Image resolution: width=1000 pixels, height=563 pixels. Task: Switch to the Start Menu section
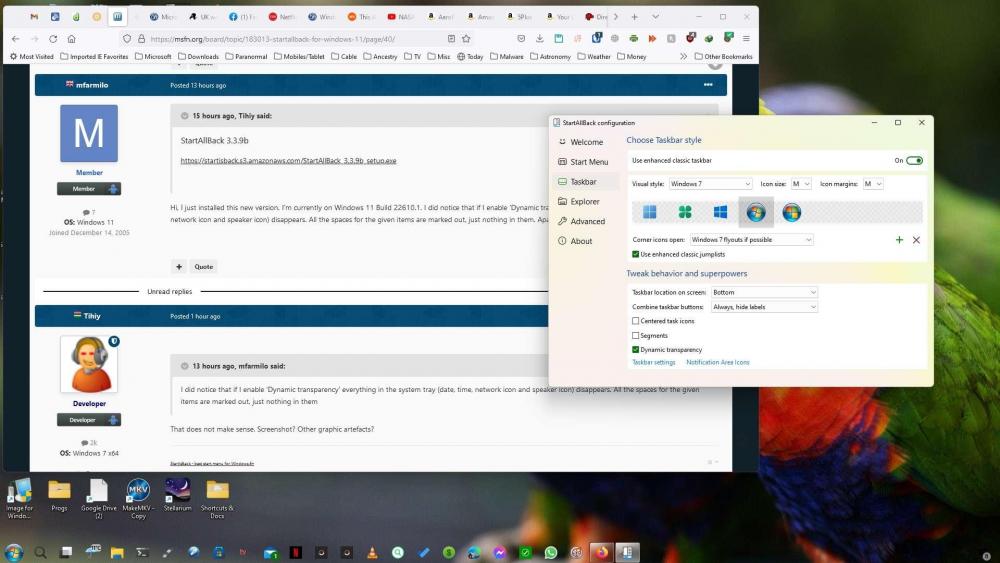588,162
